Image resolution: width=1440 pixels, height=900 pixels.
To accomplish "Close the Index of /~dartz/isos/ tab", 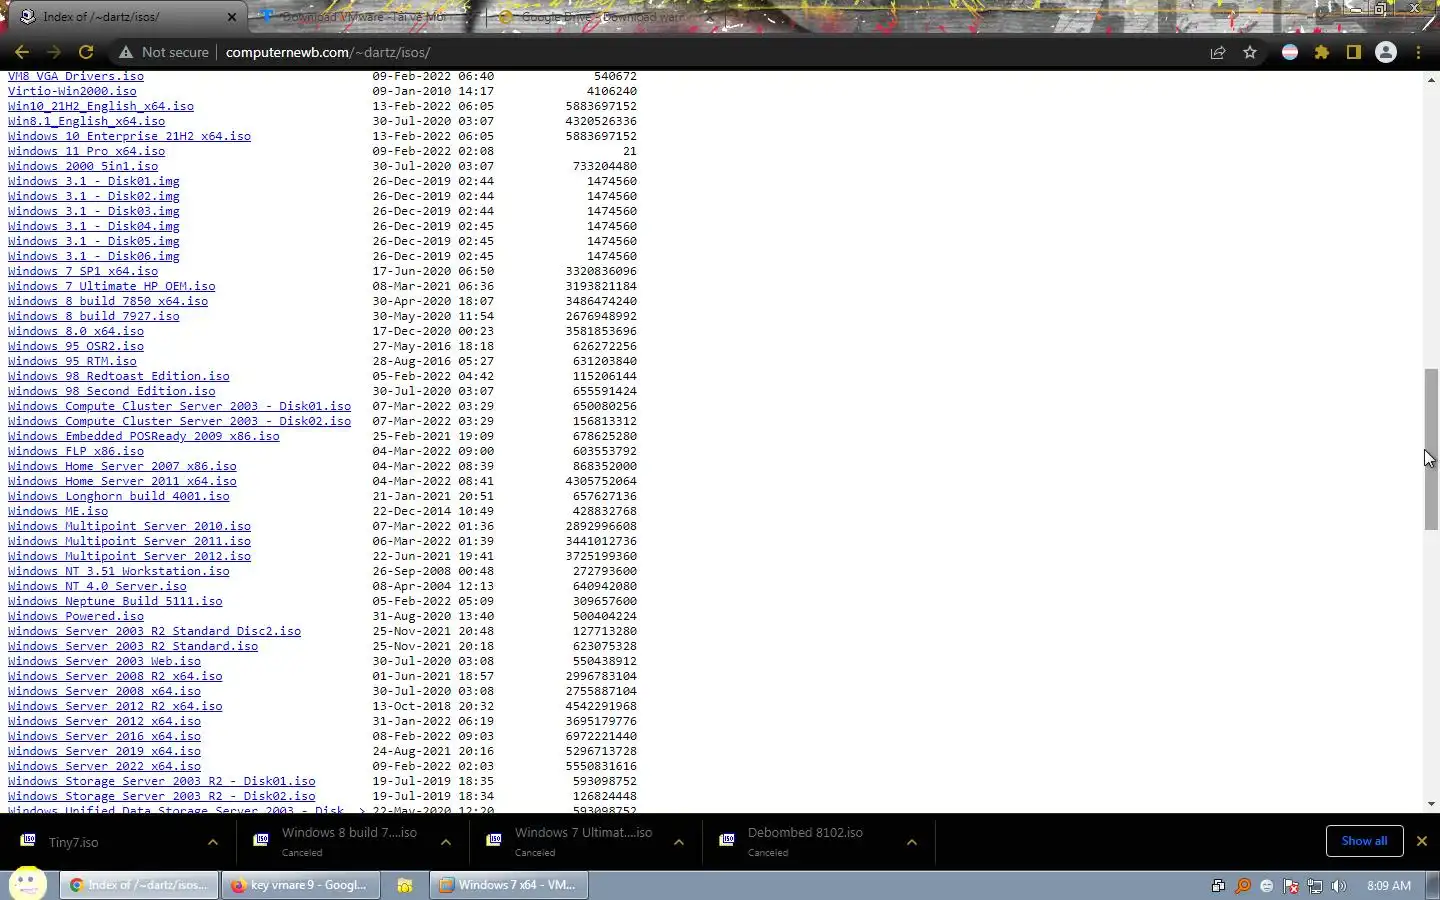I will pyautogui.click(x=232, y=17).
